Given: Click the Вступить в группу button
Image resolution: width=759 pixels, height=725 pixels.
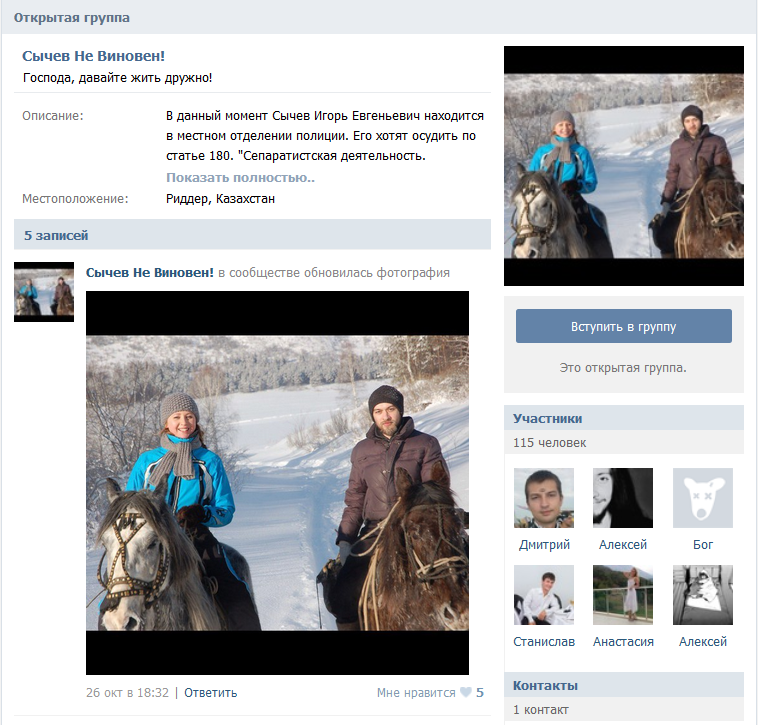Looking at the screenshot, I should 623,326.
